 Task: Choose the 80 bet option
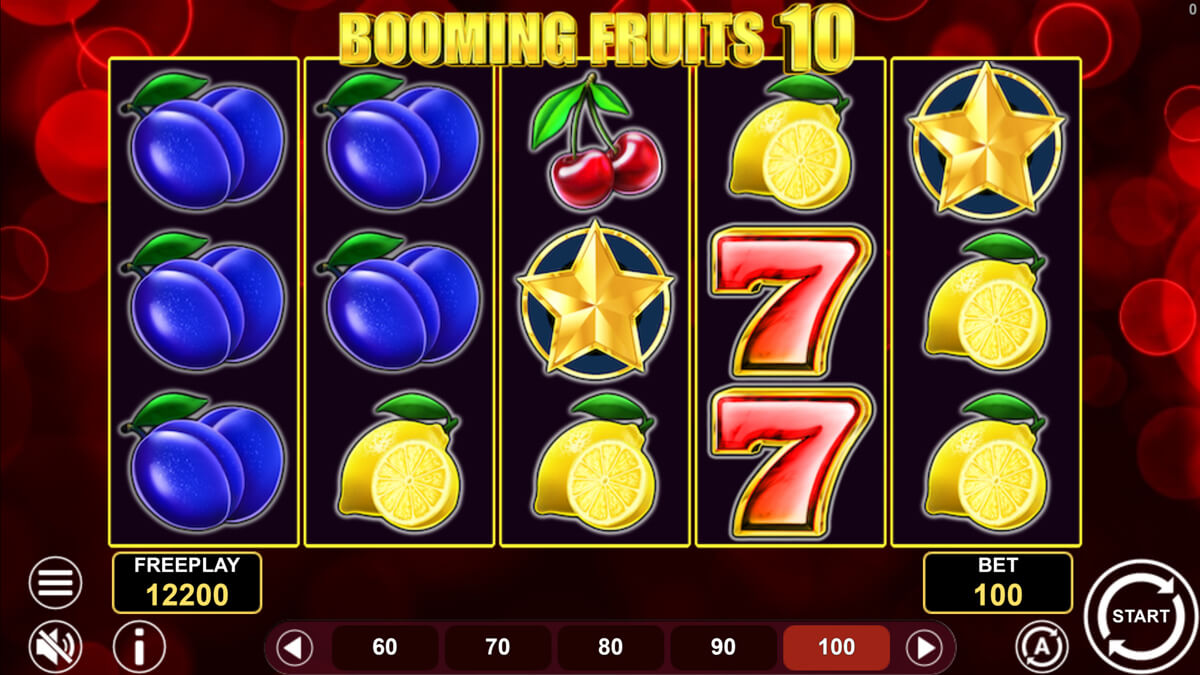click(610, 648)
